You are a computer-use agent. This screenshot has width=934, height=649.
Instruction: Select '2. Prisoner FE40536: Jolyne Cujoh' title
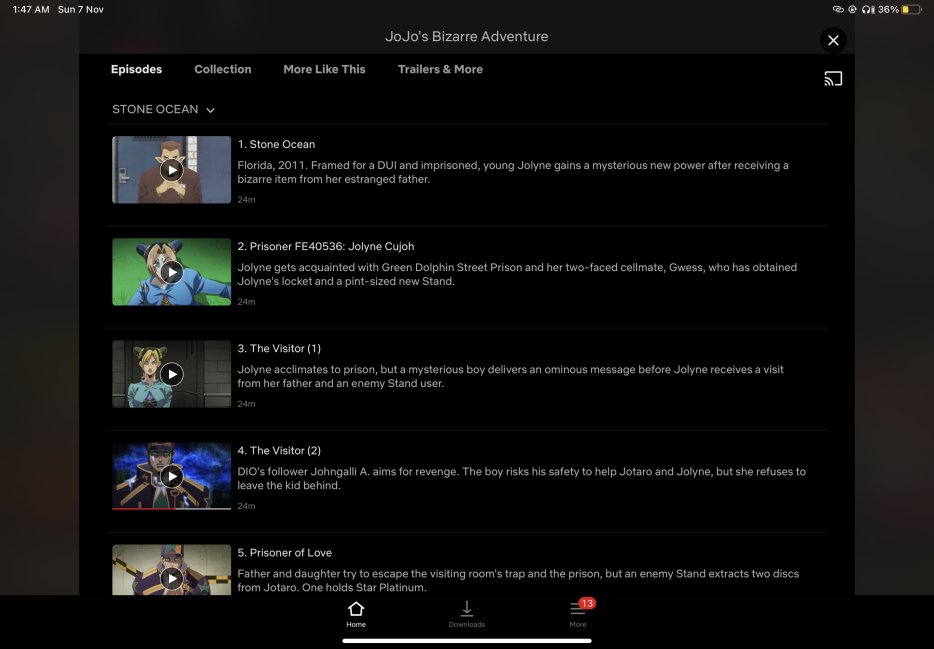click(326, 247)
